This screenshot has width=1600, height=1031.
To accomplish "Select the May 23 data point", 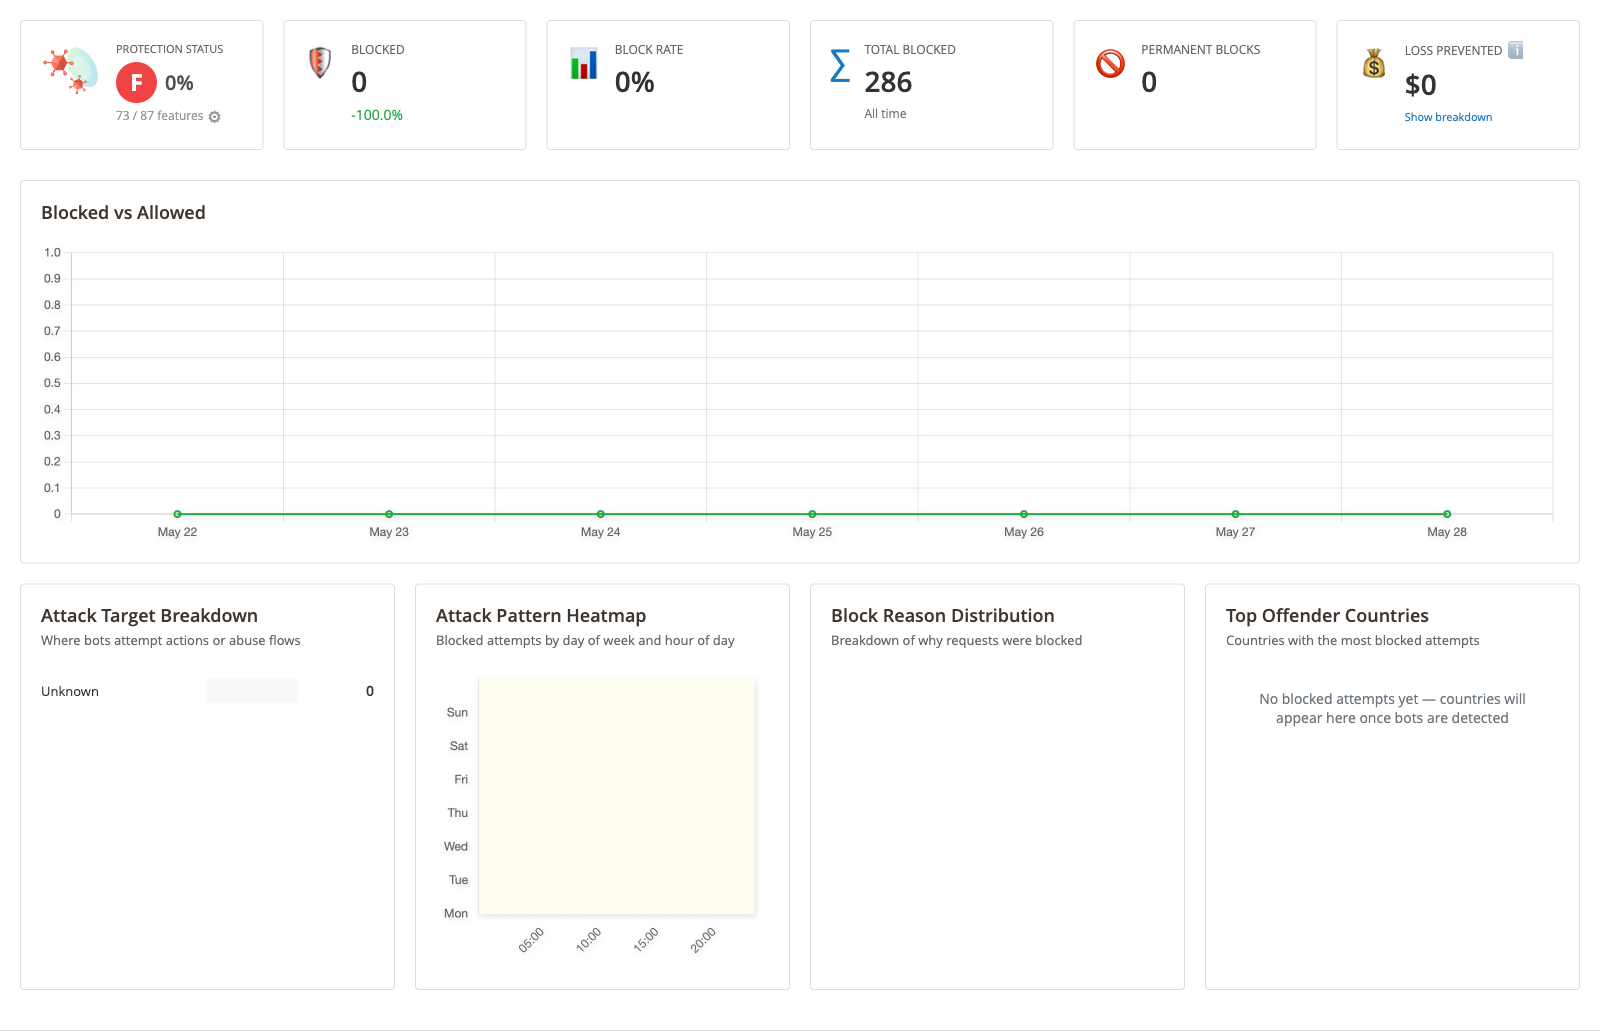I will pyautogui.click(x=389, y=514).
